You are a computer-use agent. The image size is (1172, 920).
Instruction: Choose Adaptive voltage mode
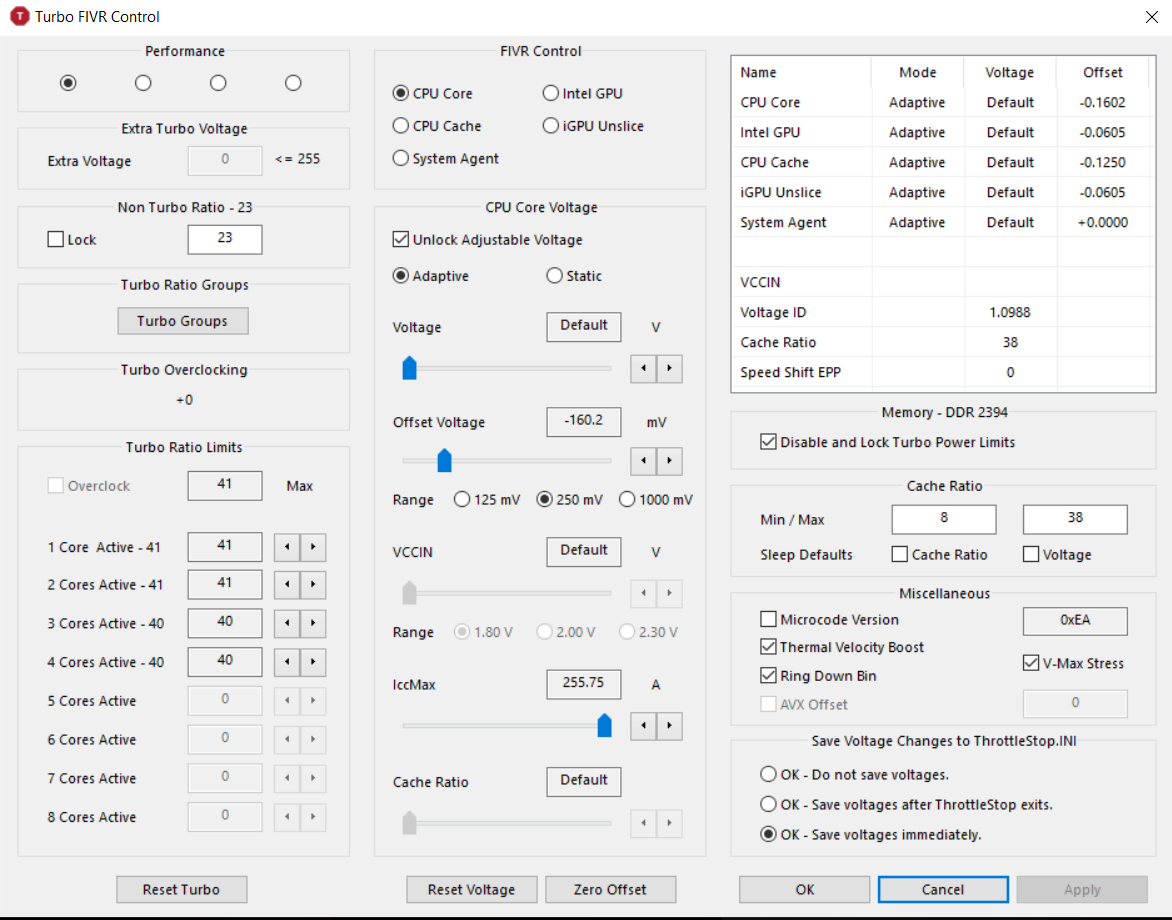click(431, 276)
